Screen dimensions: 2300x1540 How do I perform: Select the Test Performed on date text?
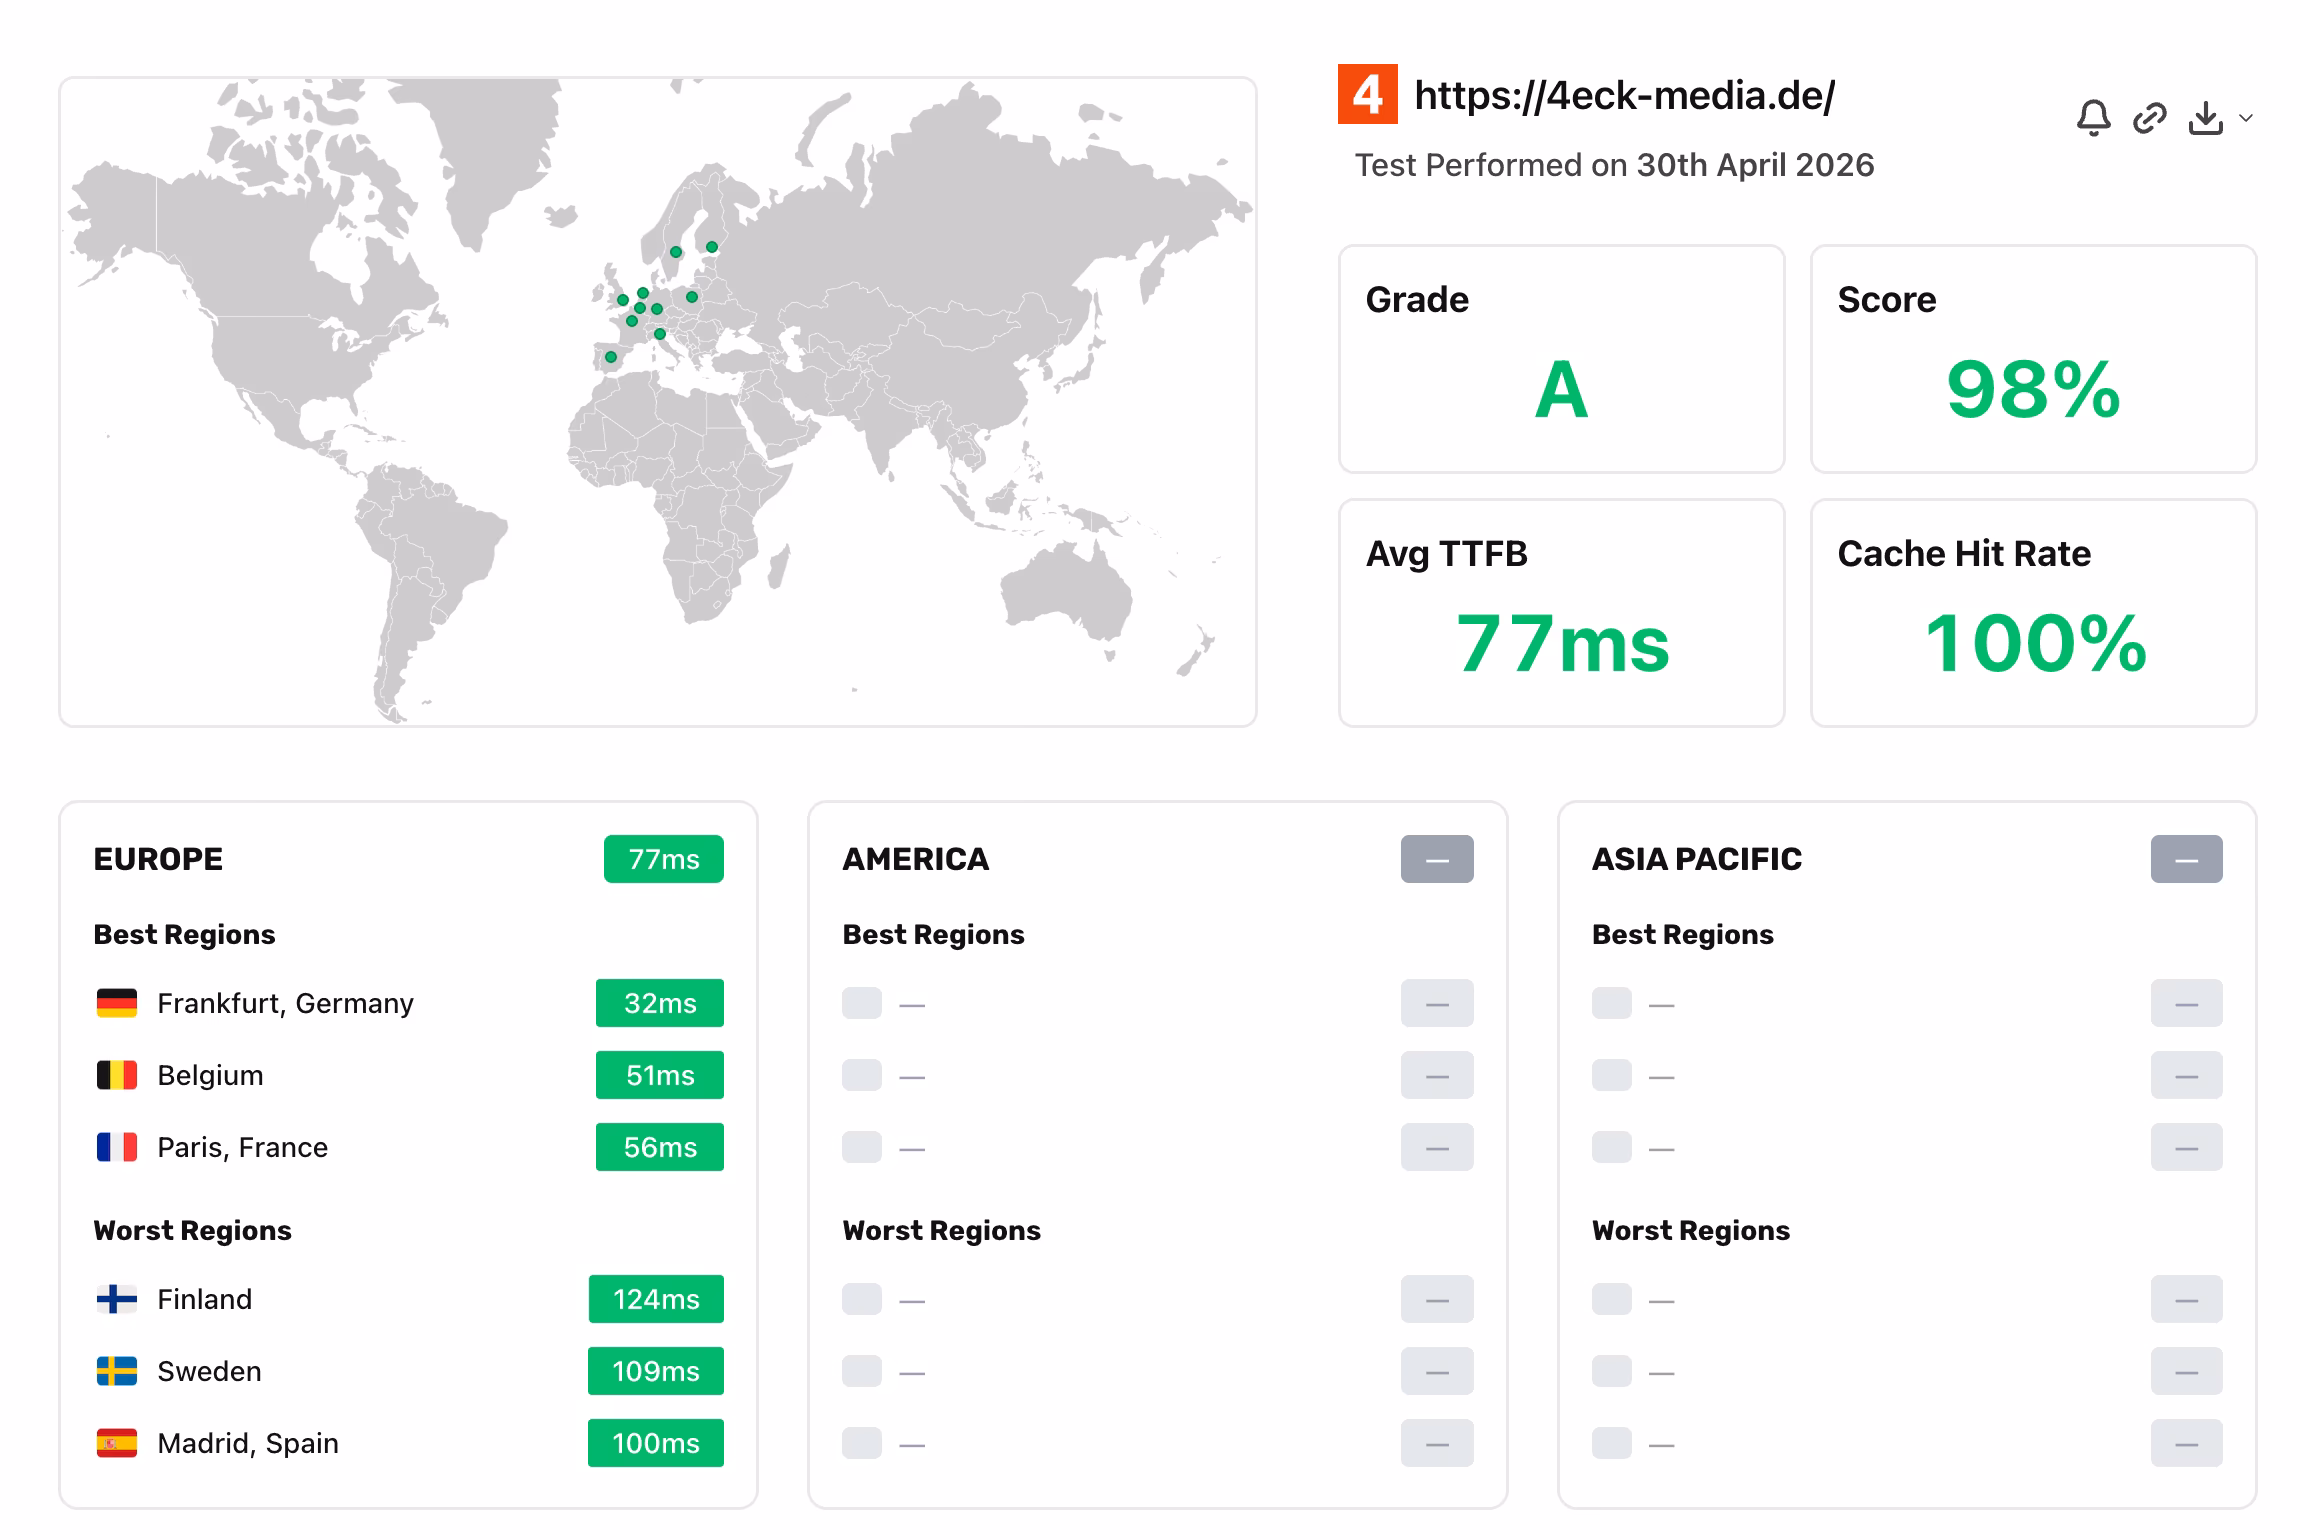[1614, 165]
